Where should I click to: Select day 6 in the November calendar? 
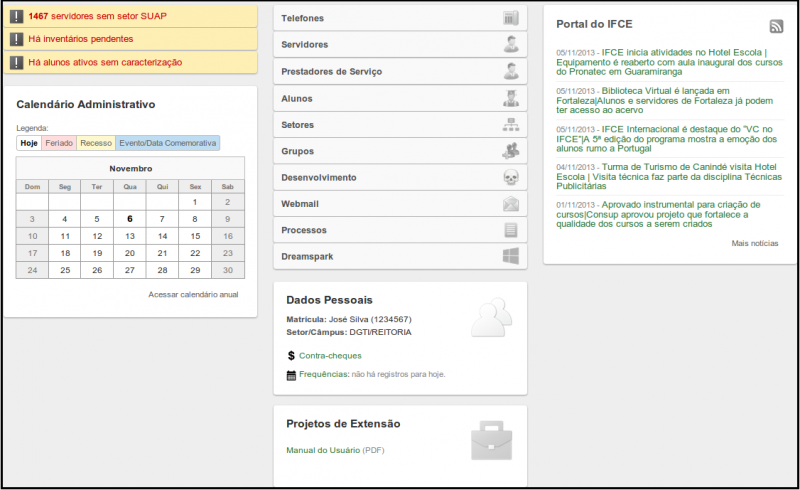point(130,219)
